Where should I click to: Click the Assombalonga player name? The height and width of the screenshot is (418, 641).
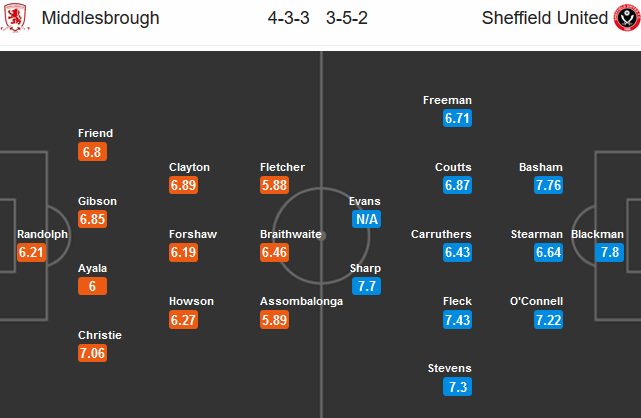pos(301,302)
